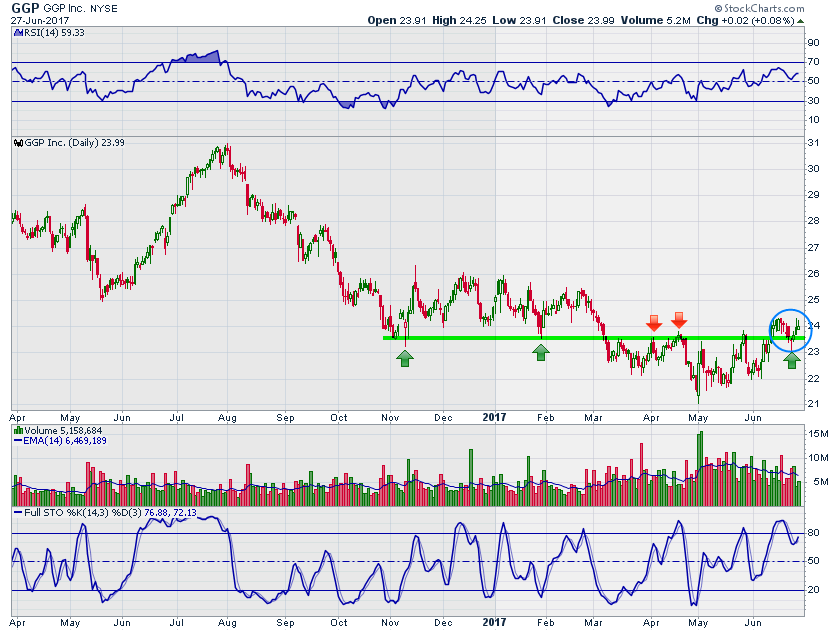Image resolution: width=833 pixels, height=633 pixels.
Task: Click the green up-triangle icon after Chg value
Action: coord(801,21)
